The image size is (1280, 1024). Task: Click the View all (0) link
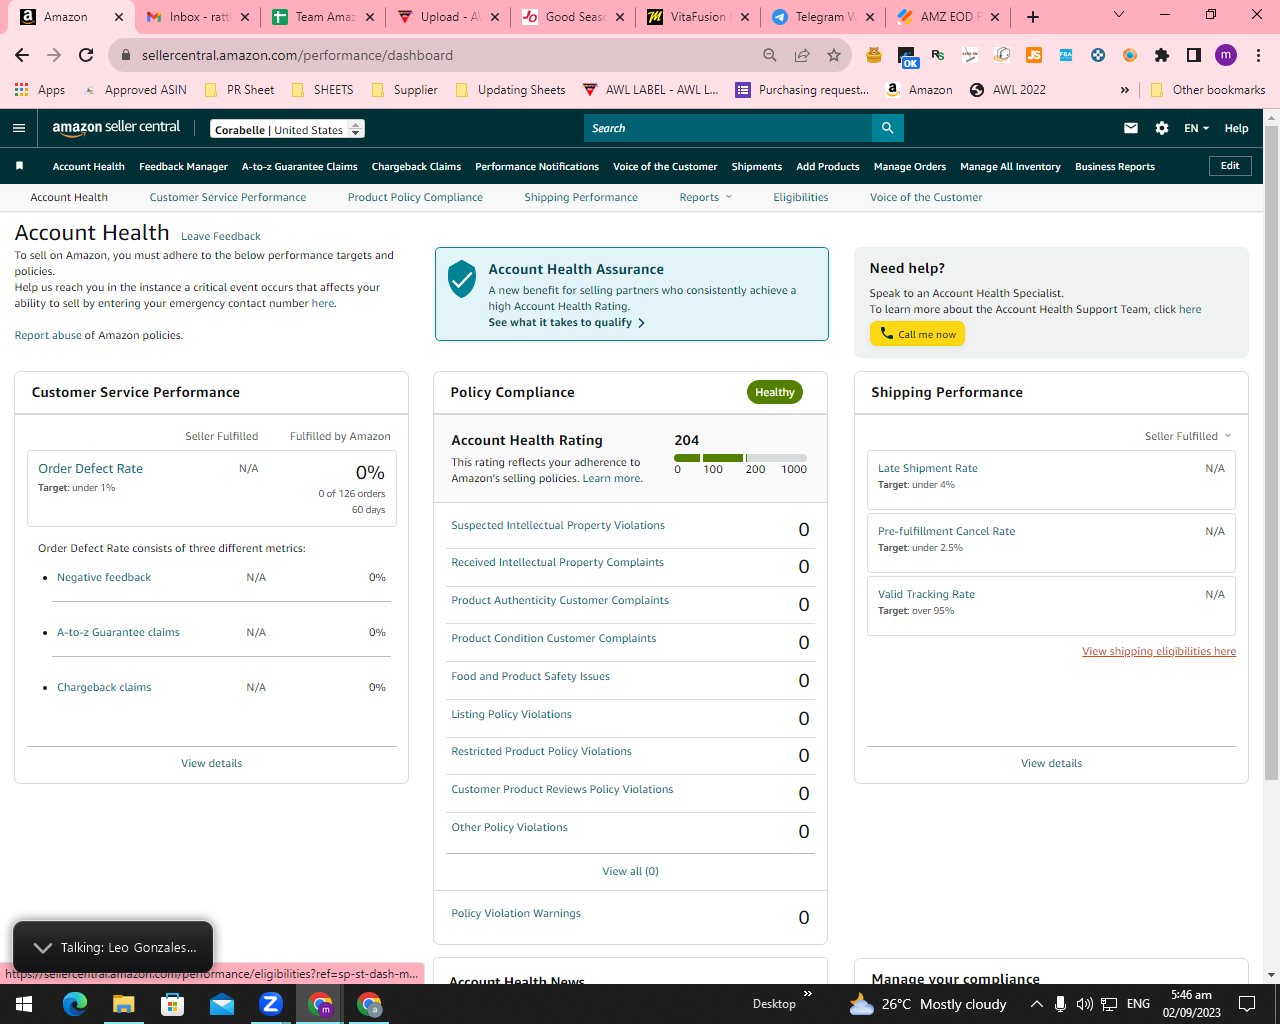(630, 871)
